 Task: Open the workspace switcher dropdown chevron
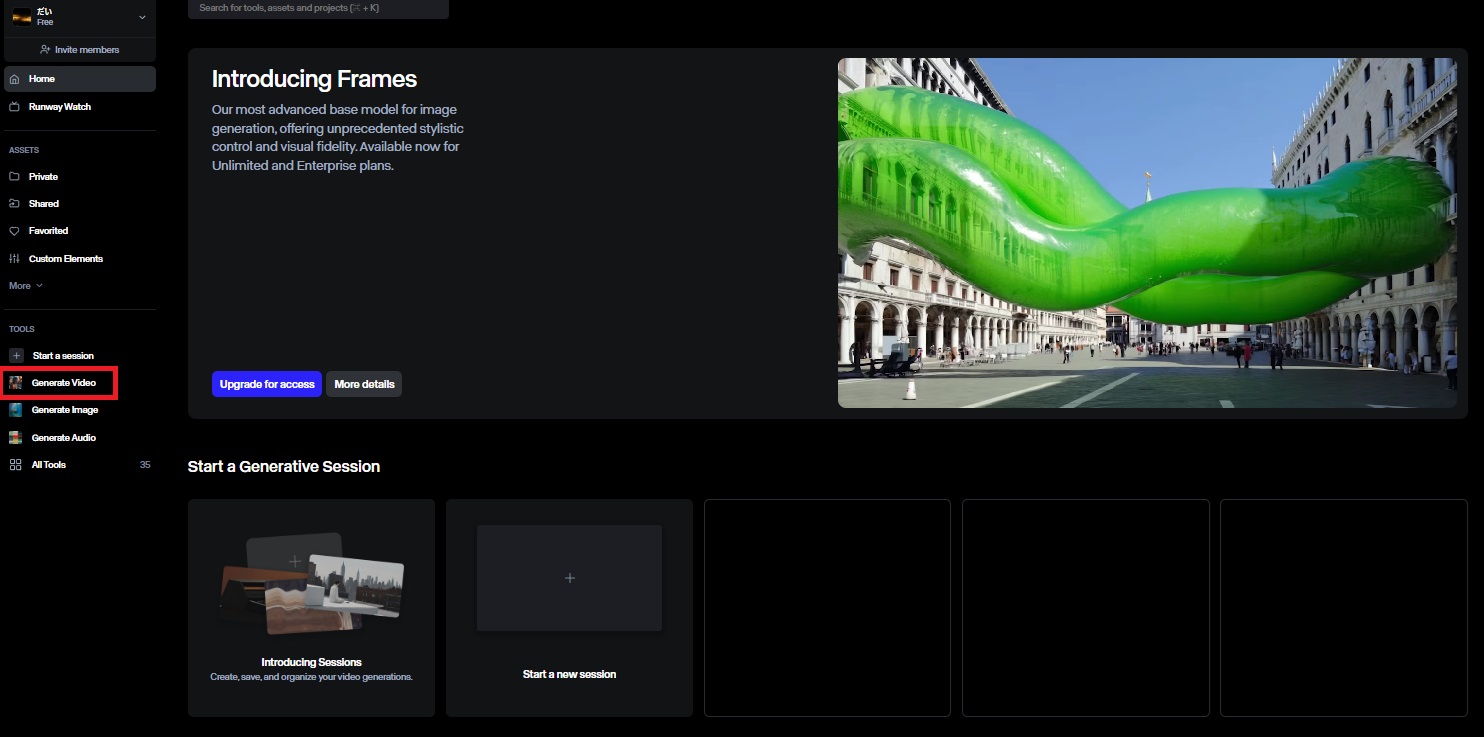click(142, 17)
